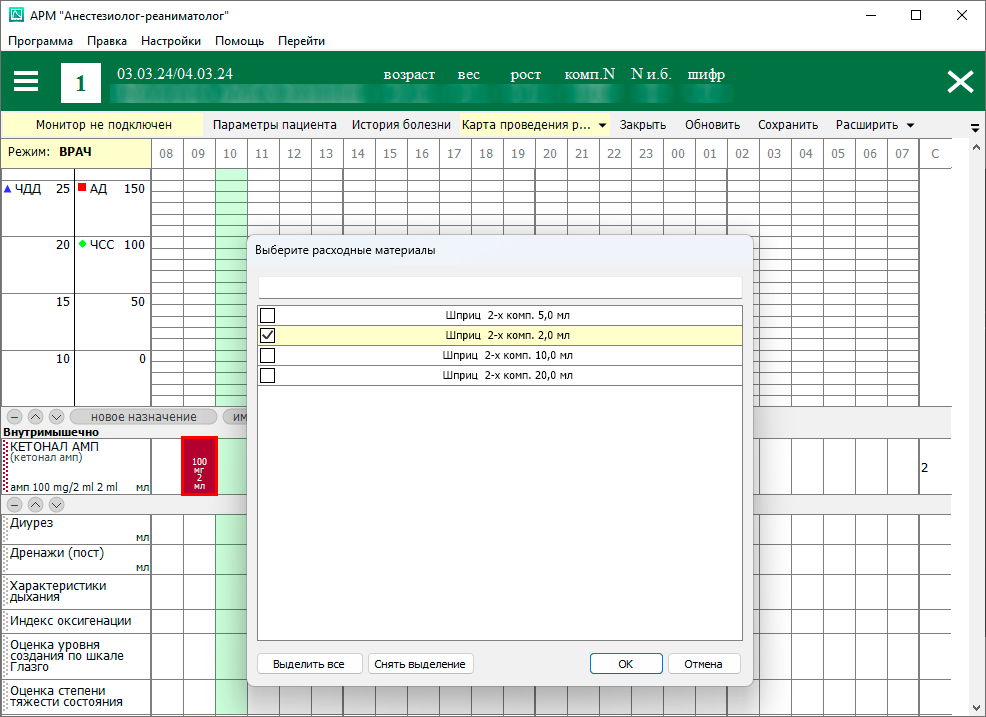Open the Расширить dropdown arrow

(910, 125)
